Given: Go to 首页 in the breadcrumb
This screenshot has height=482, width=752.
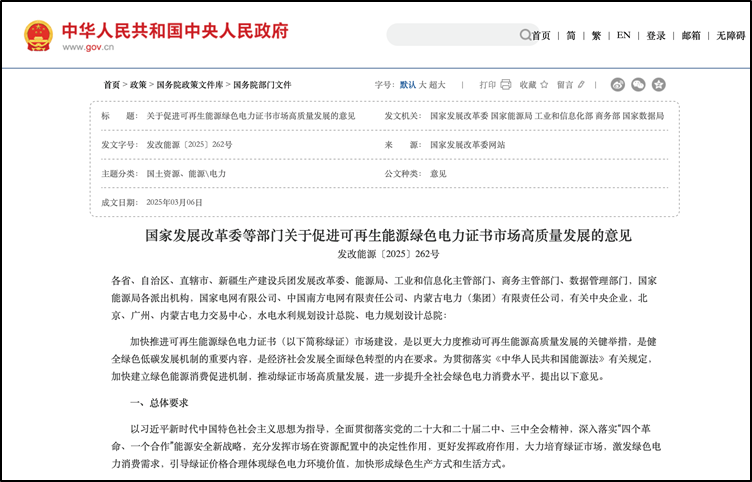Looking at the screenshot, I should [112, 85].
